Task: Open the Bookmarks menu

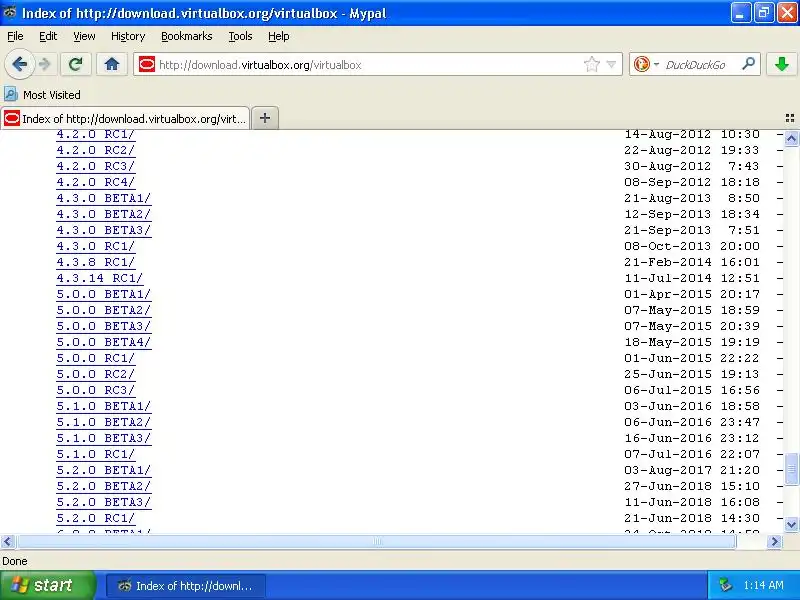Action: coord(187,36)
